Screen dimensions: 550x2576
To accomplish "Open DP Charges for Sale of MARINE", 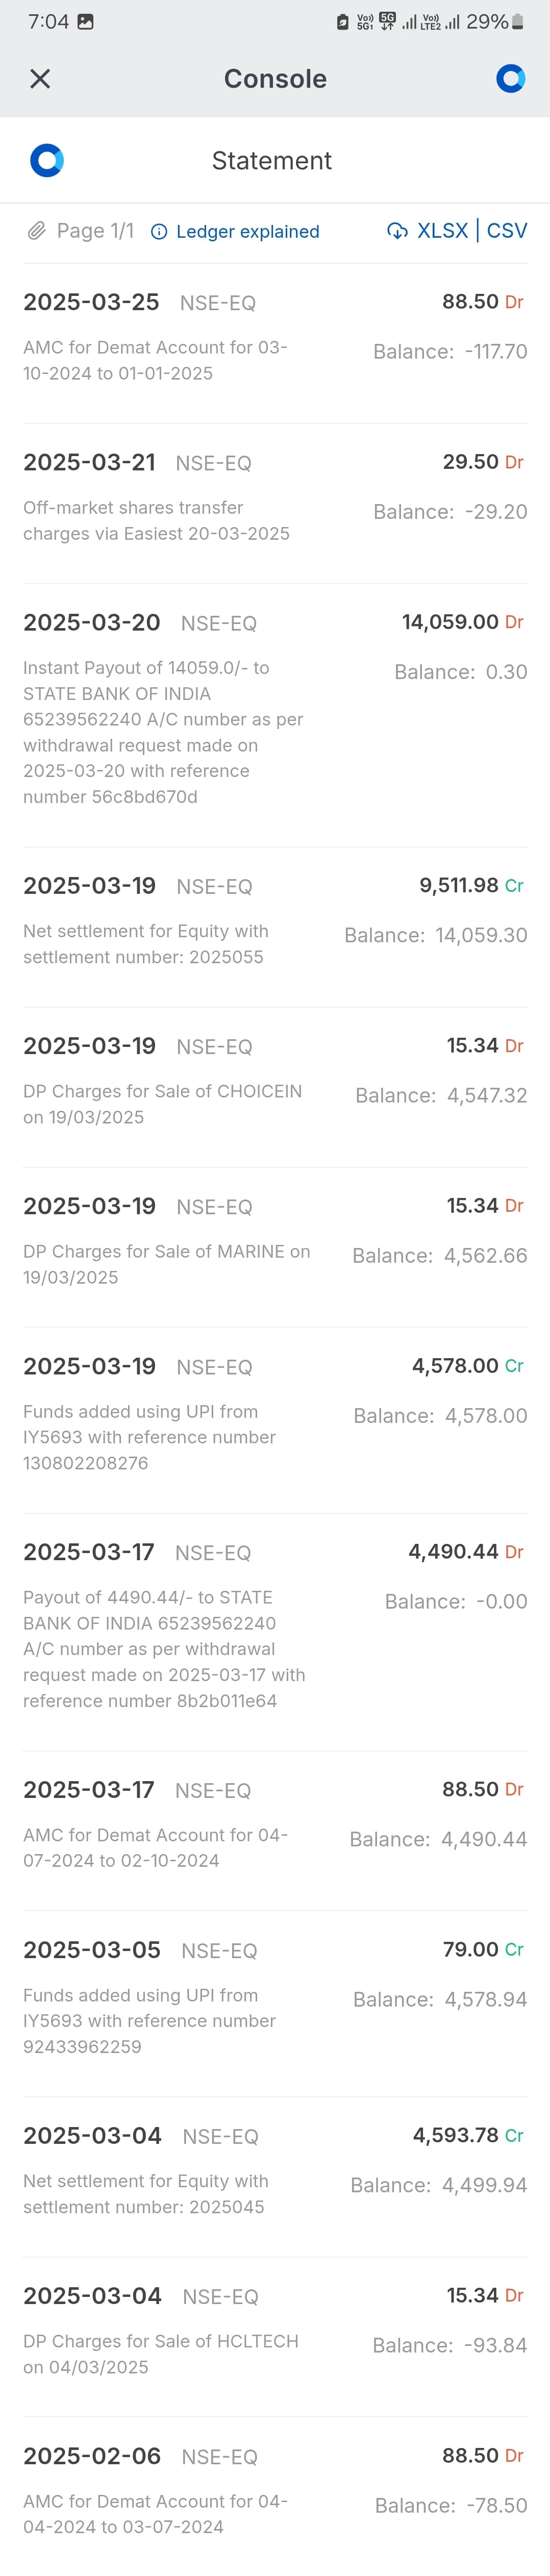I will pos(275,1247).
